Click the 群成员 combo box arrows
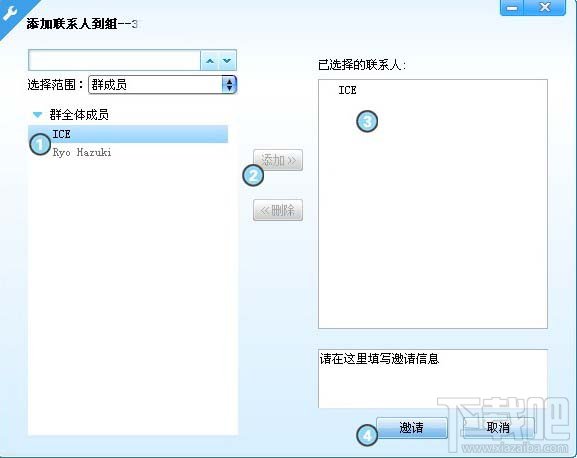The height and width of the screenshot is (458, 577). 229,85
